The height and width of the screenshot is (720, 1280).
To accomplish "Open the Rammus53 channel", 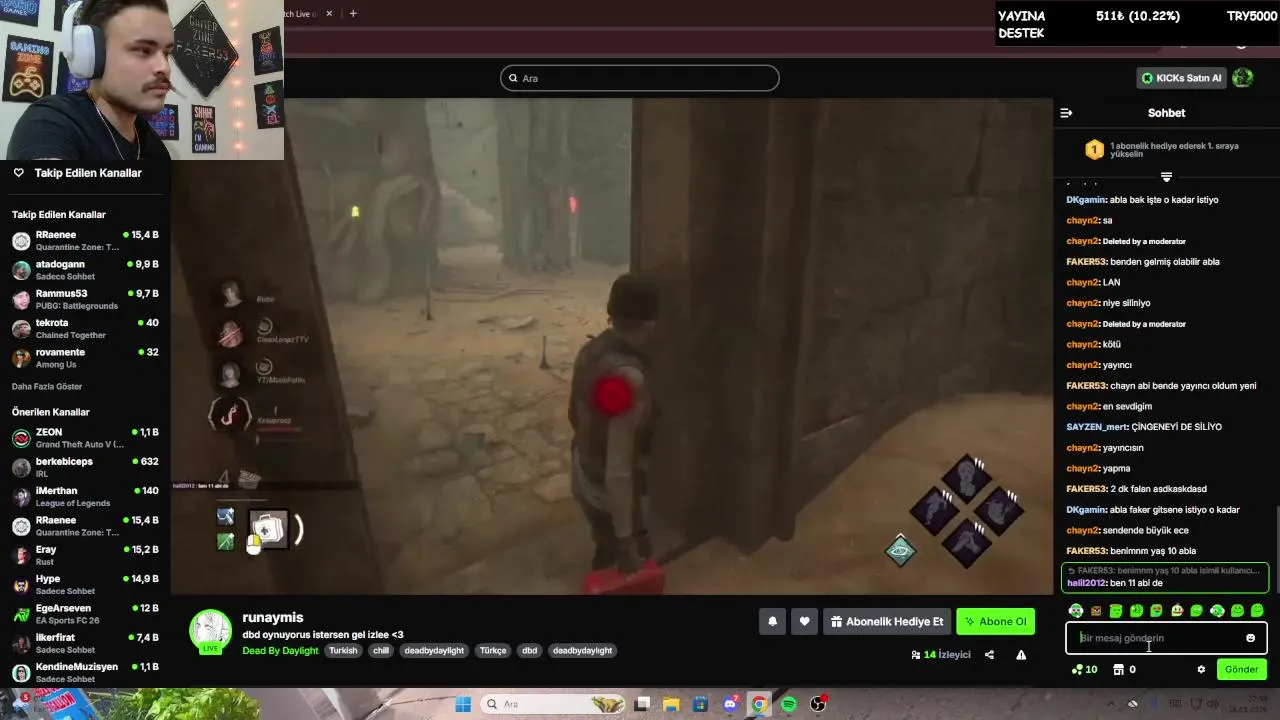I will click(85, 299).
